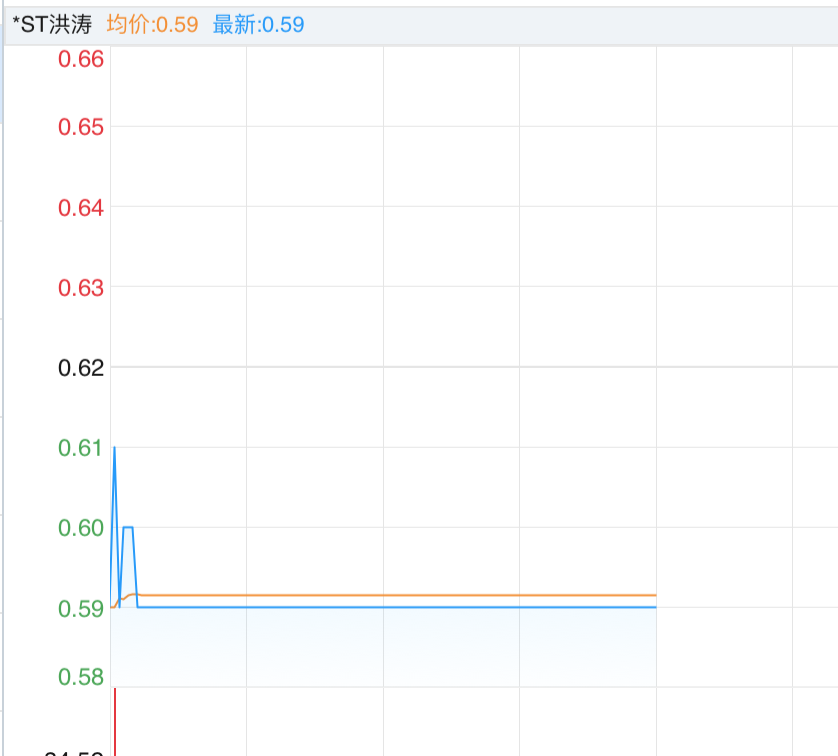Viewport: 838px width, 756px height.
Task: Select the 0.63 price level label
Action: click(81, 287)
